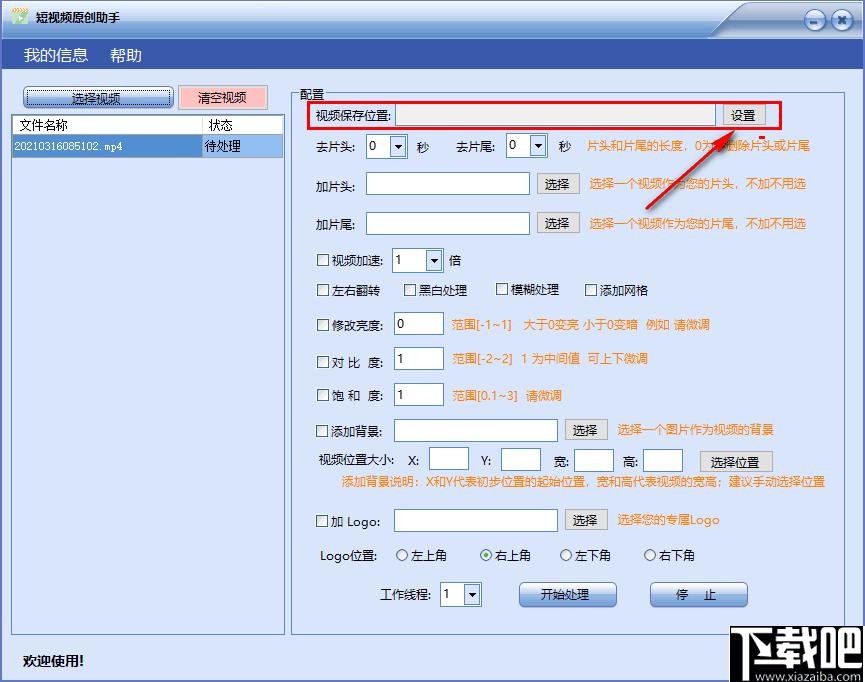
Task: Focus the 加片头 file path field
Action: click(x=447, y=184)
